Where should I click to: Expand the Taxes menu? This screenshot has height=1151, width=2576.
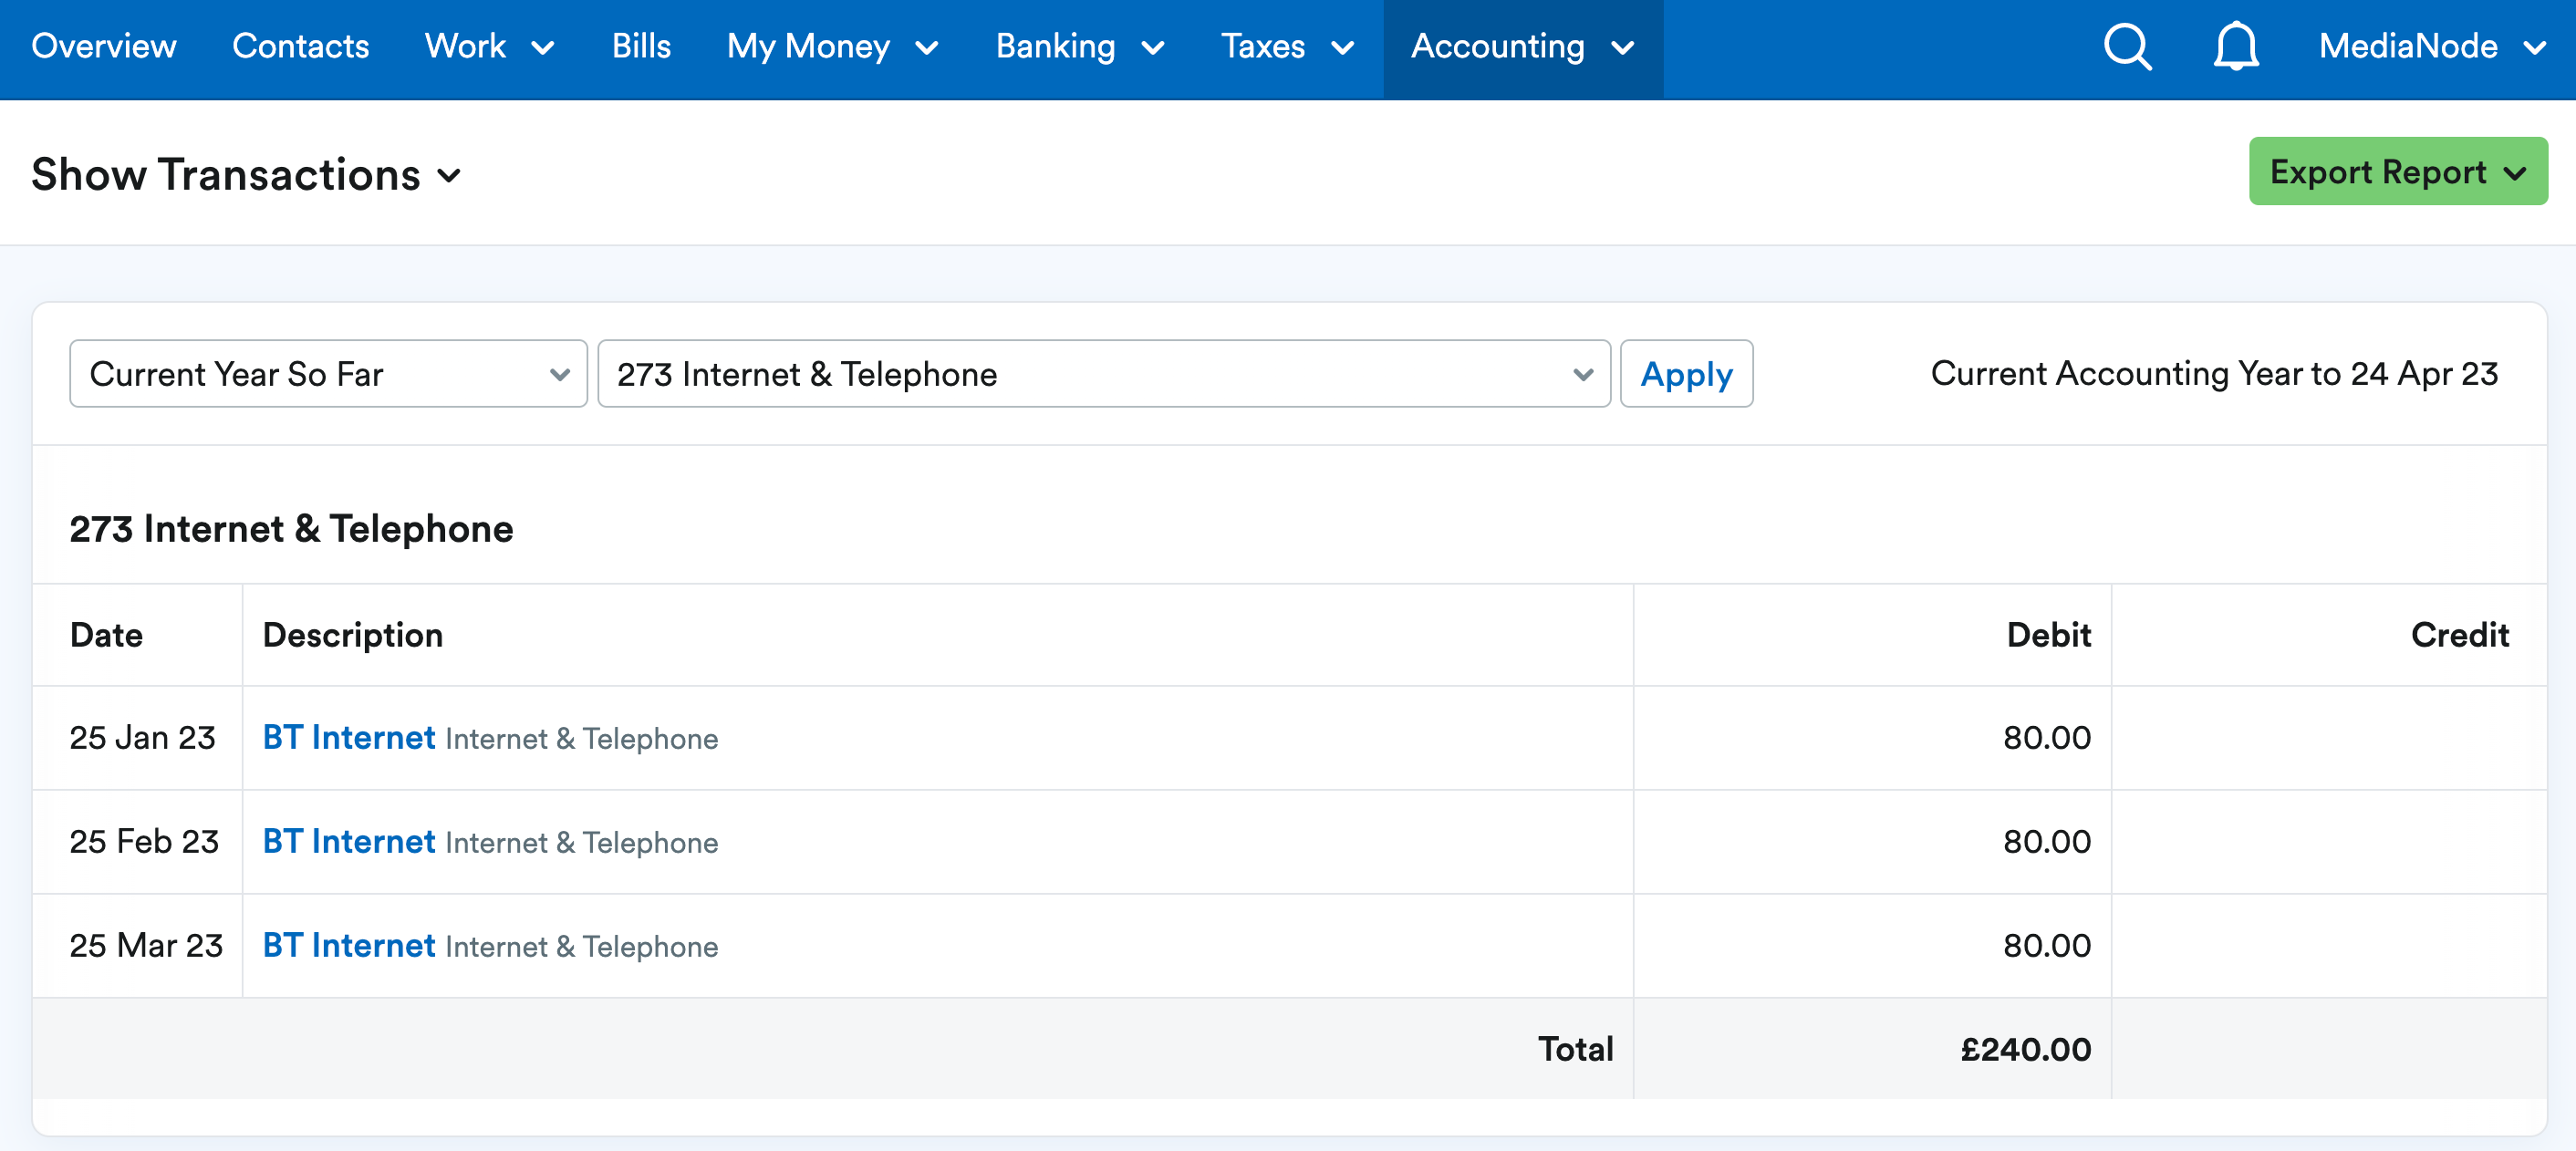click(1286, 47)
